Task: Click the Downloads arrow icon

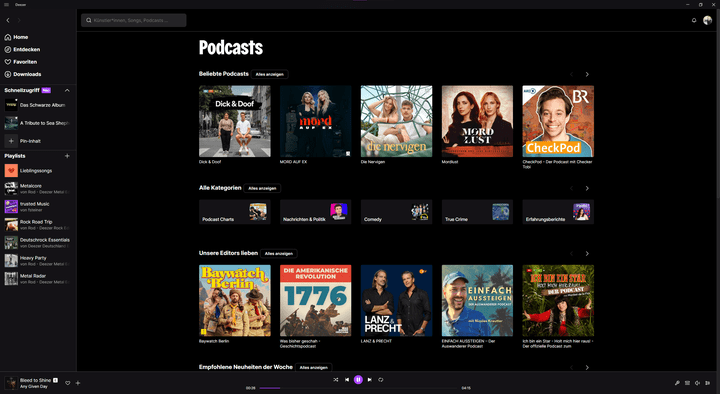Action: (8, 74)
